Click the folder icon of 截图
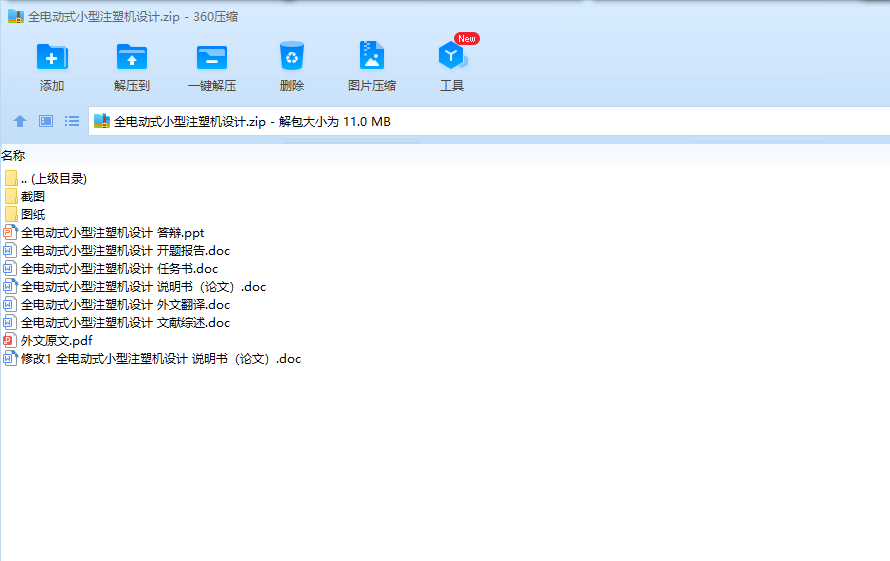The height and width of the screenshot is (561, 890). pos(11,196)
